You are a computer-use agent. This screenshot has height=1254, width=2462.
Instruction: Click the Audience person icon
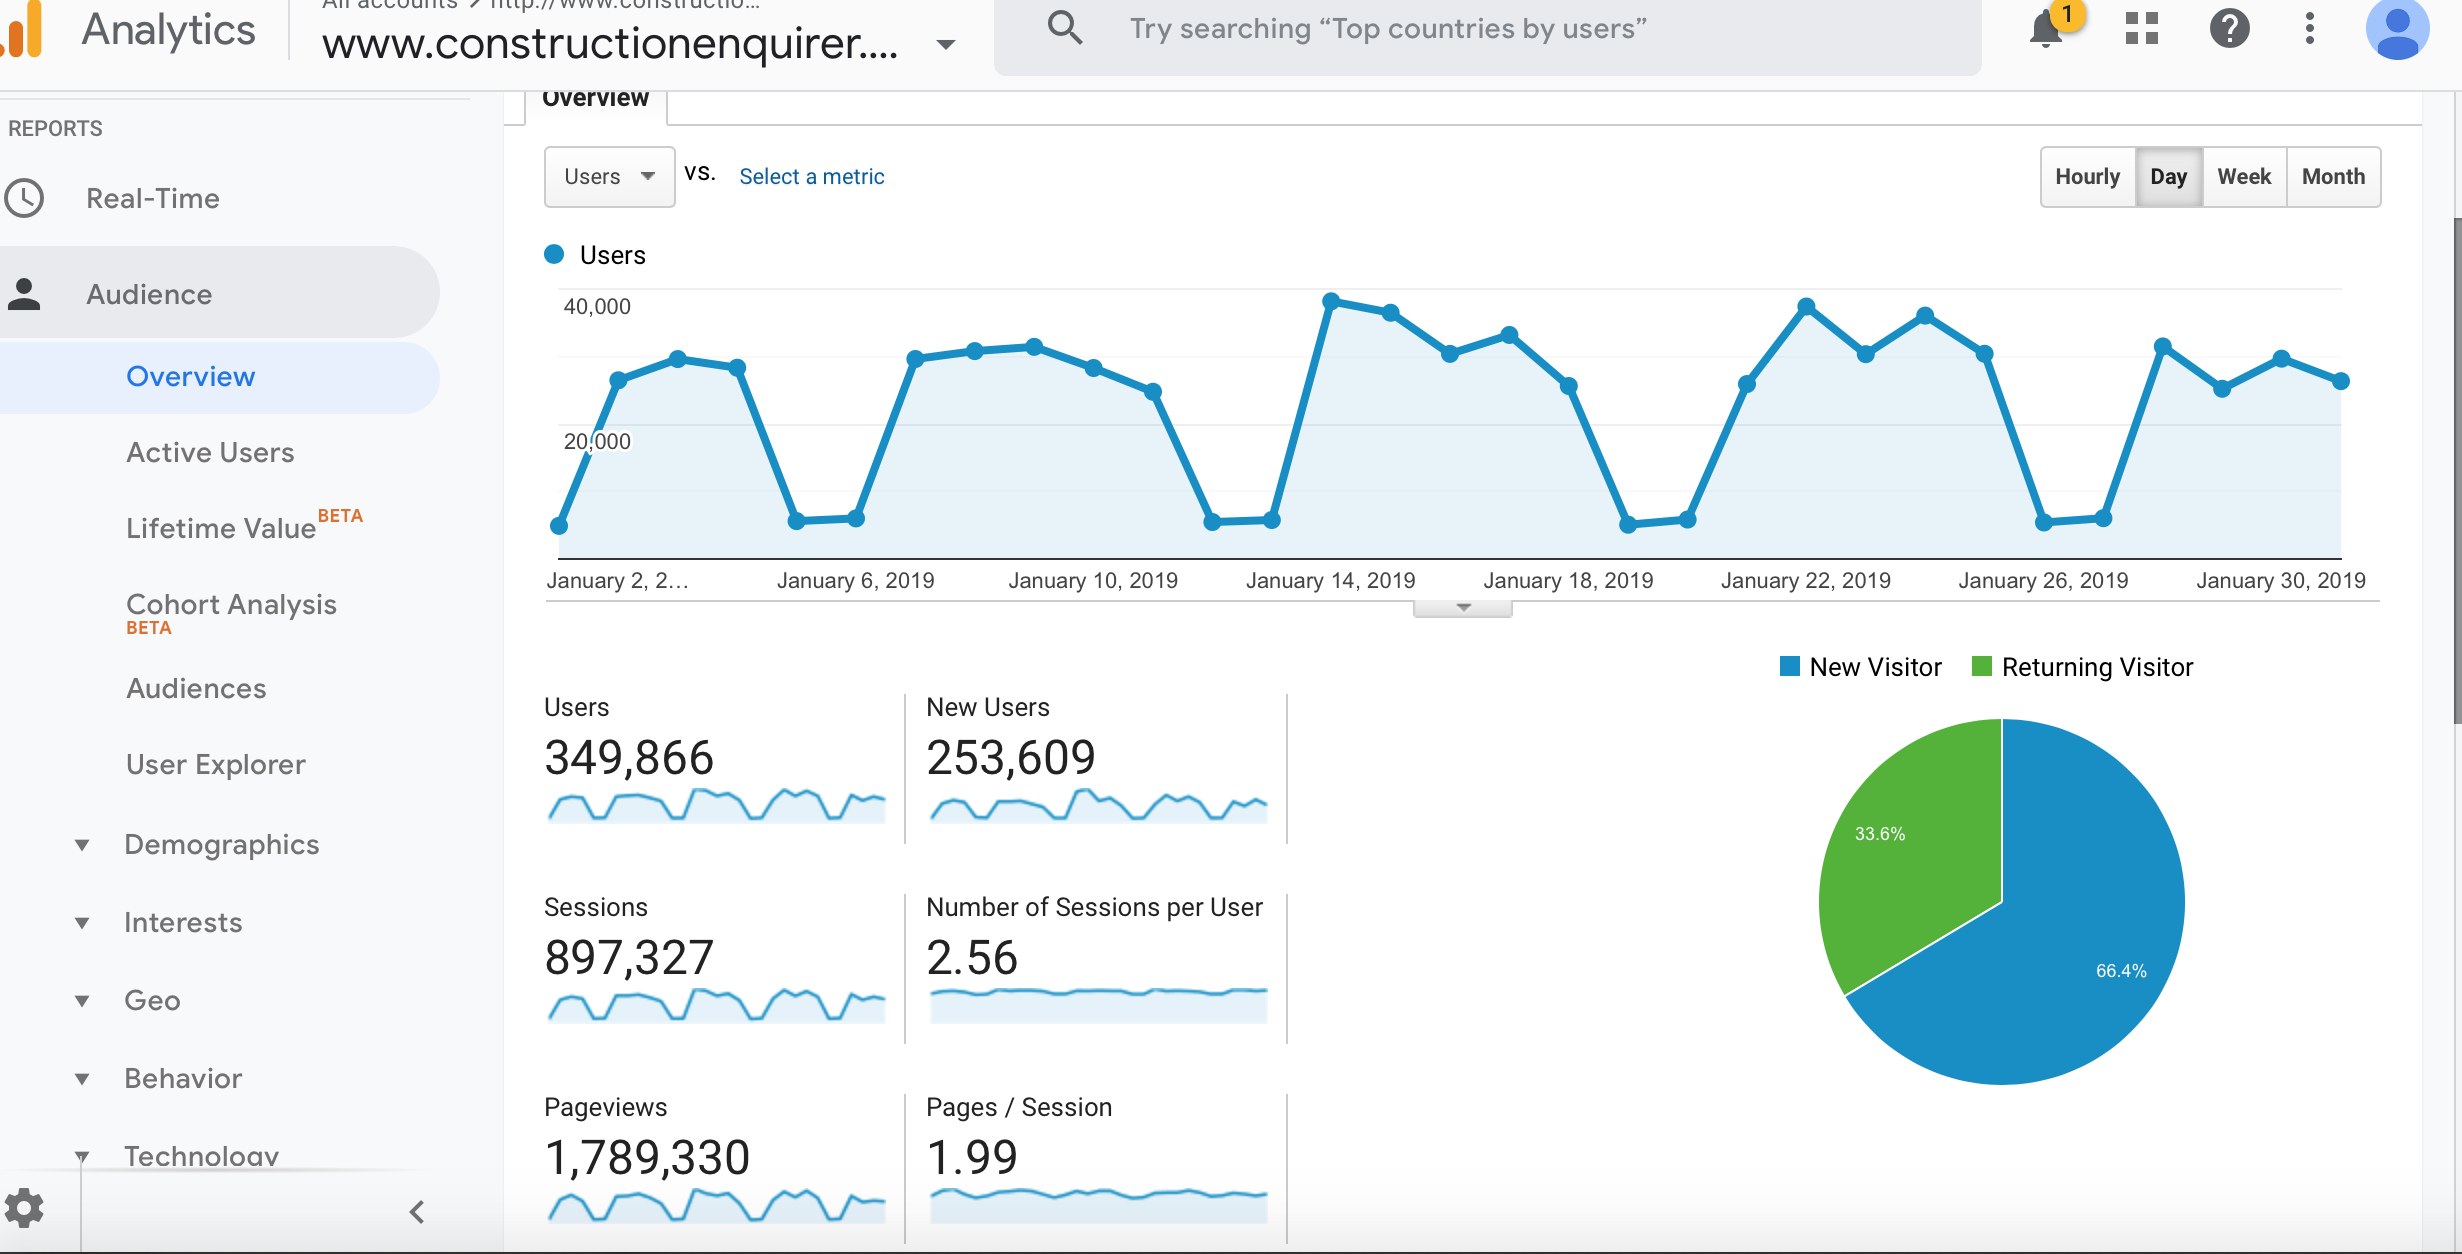tap(24, 294)
